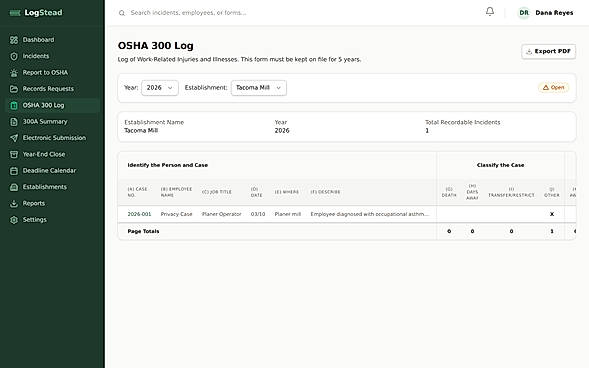Image resolution: width=589 pixels, height=368 pixels.
Task: Click the Incidents shield icon
Action: point(14,56)
